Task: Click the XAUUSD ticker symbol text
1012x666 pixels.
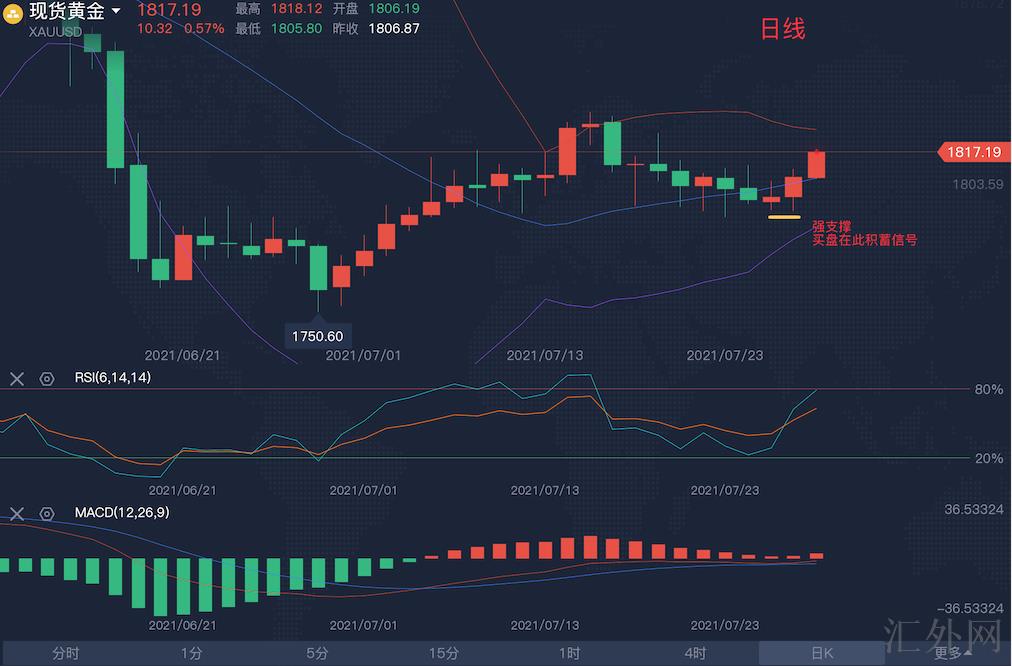Action: [x=56, y=31]
